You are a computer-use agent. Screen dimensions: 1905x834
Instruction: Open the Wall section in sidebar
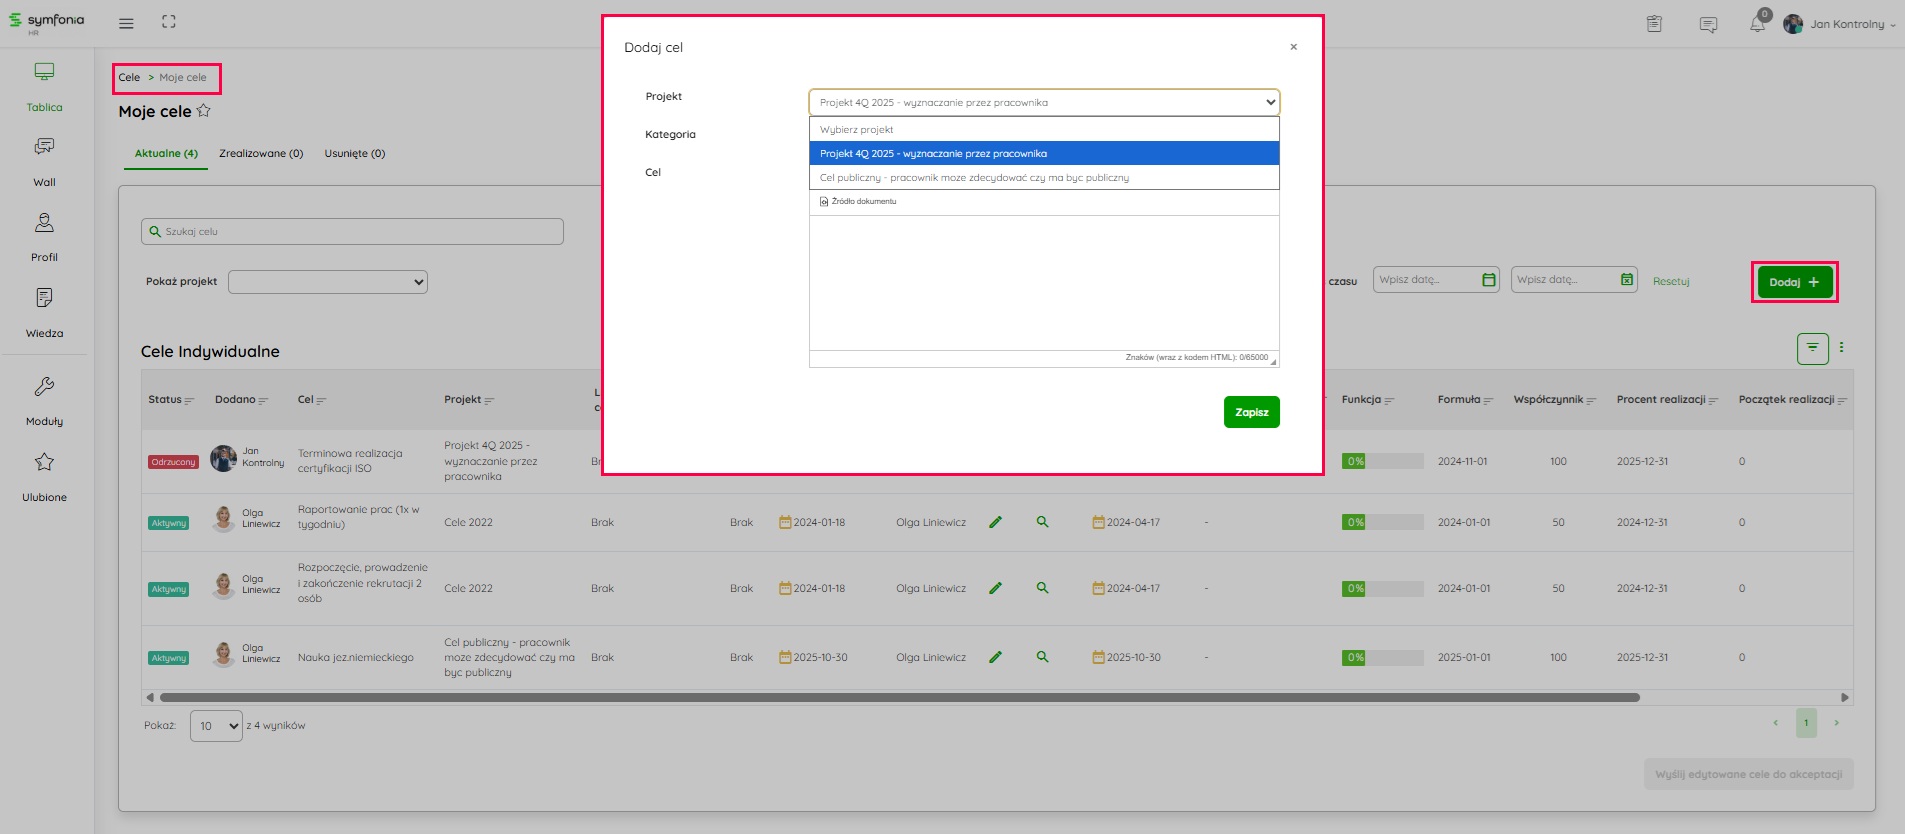pyautogui.click(x=44, y=148)
